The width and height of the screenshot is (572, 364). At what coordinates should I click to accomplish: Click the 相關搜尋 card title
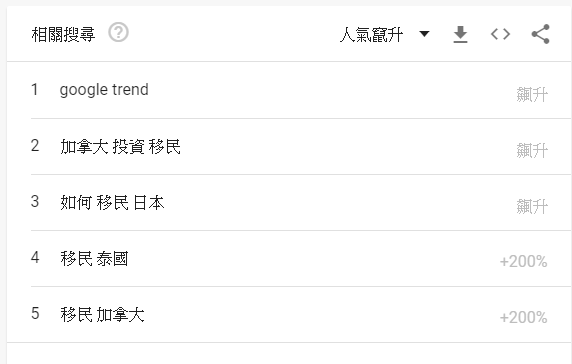tap(63, 34)
